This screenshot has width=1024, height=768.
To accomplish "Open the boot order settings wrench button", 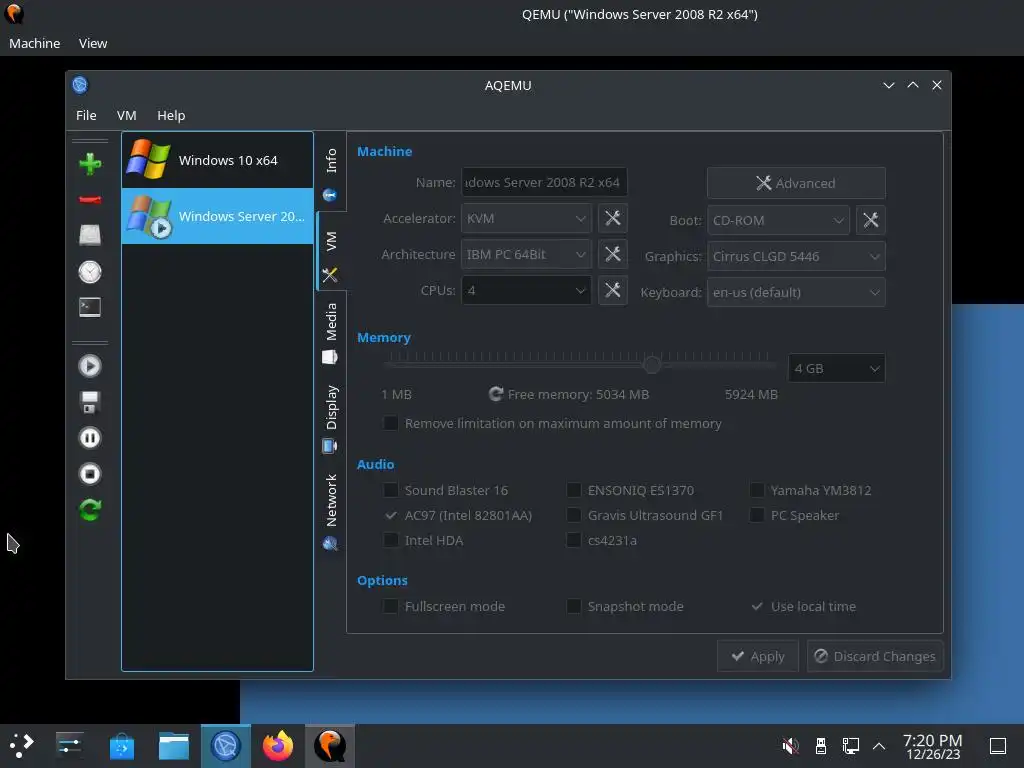I will 871,220.
